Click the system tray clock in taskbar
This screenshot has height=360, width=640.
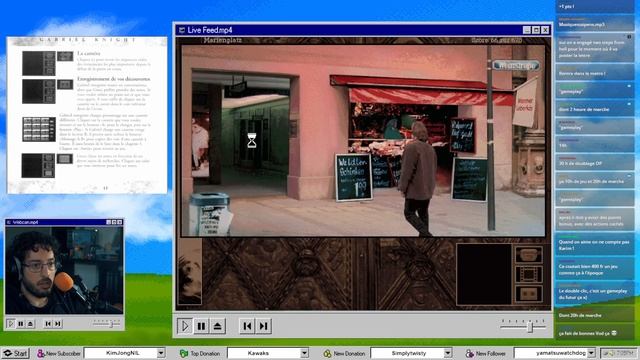click(x=618, y=353)
